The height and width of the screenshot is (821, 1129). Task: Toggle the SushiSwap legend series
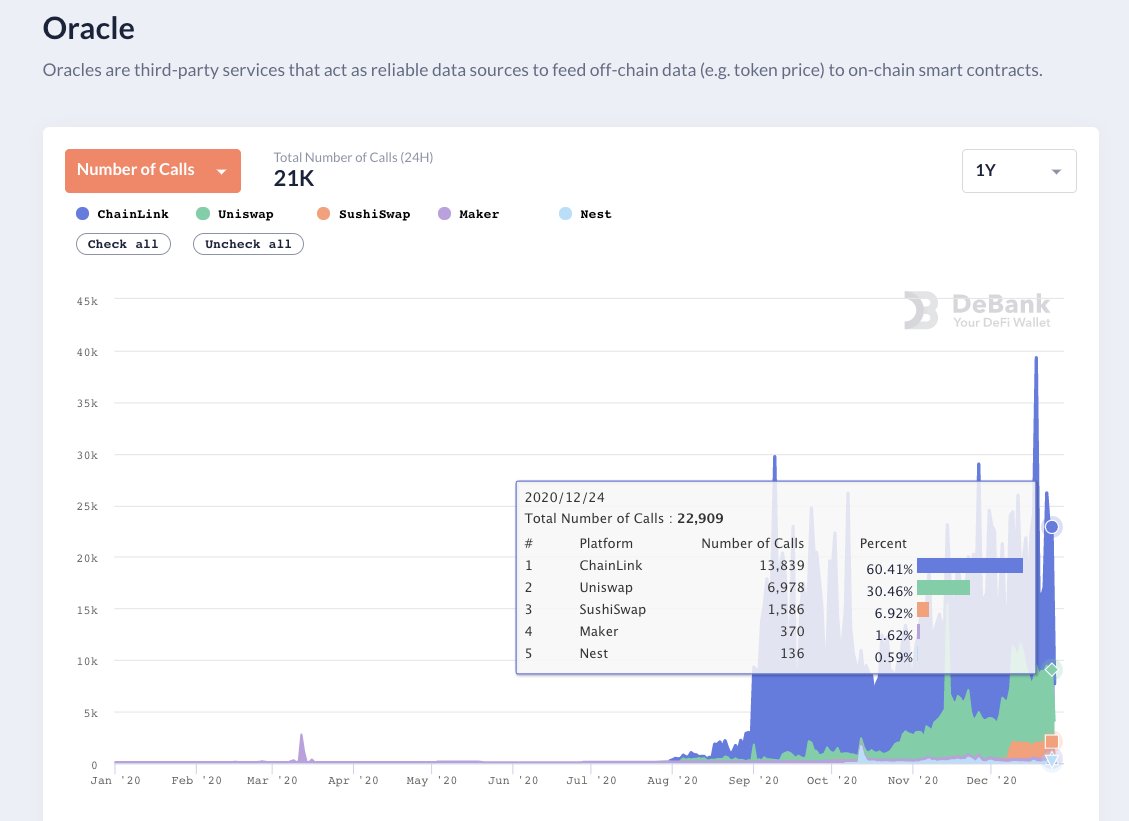coord(364,214)
